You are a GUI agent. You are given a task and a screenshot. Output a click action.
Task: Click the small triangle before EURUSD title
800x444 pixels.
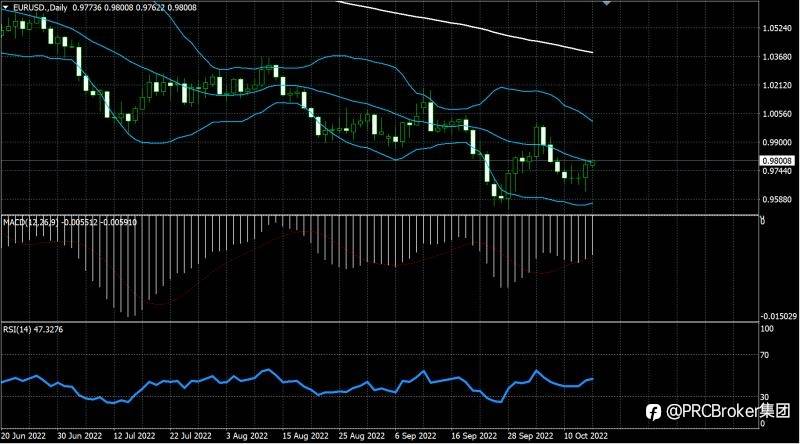(6, 8)
